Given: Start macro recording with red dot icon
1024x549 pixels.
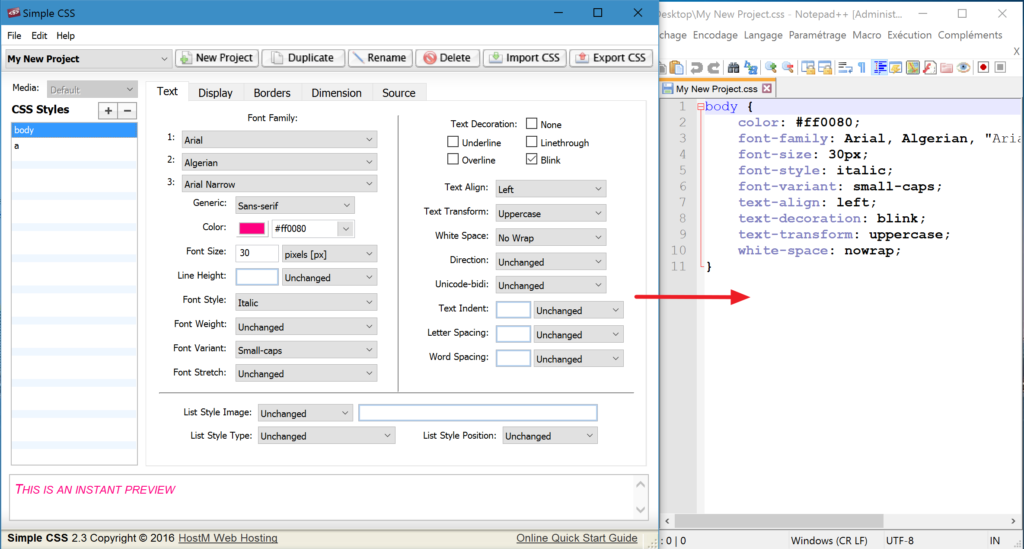Looking at the screenshot, I should pyautogui.click(x=984, y=67).
